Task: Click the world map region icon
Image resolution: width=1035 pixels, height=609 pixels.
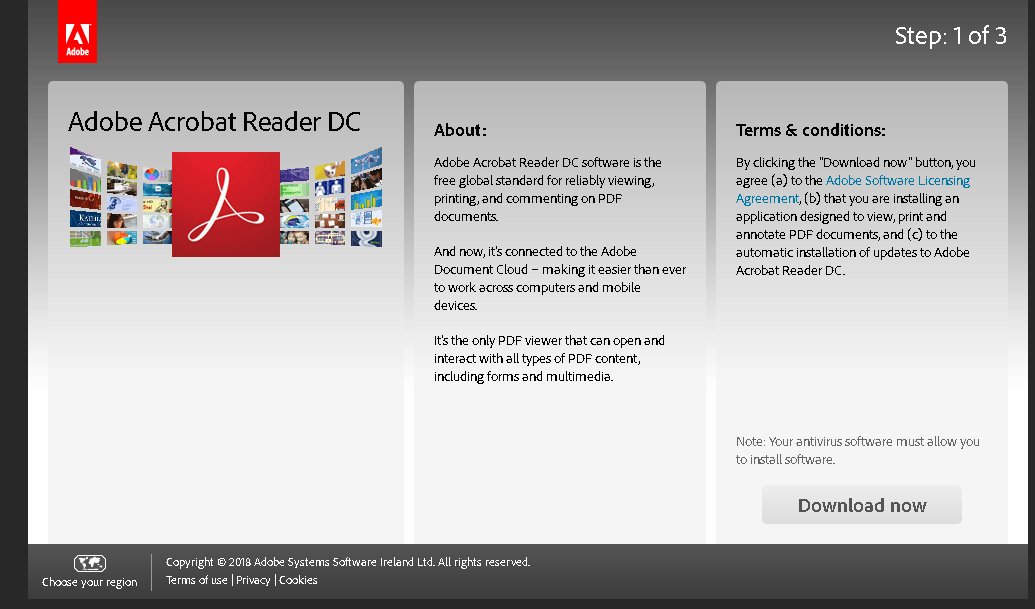Action: (x=90, y=563)
